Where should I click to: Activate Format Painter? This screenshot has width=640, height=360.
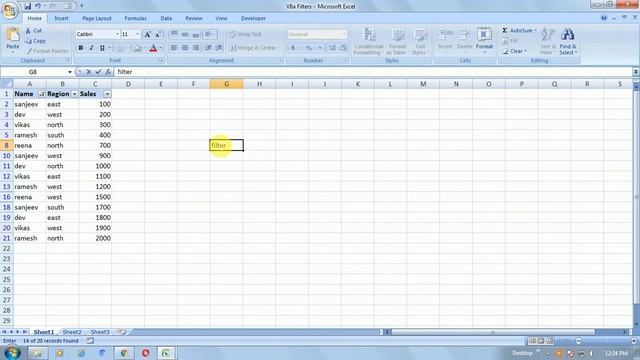pyautogui.click(x=47, y=51)
